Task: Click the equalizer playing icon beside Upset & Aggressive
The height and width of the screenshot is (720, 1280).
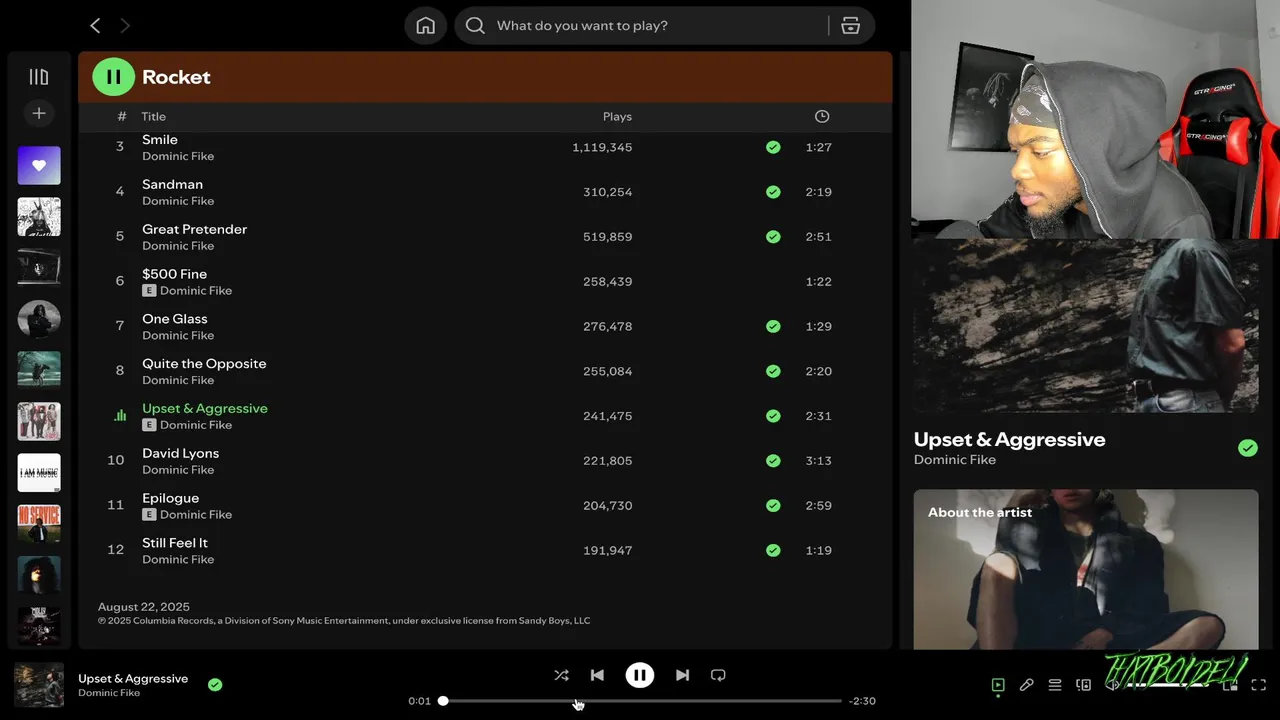Action: point(120,416)
